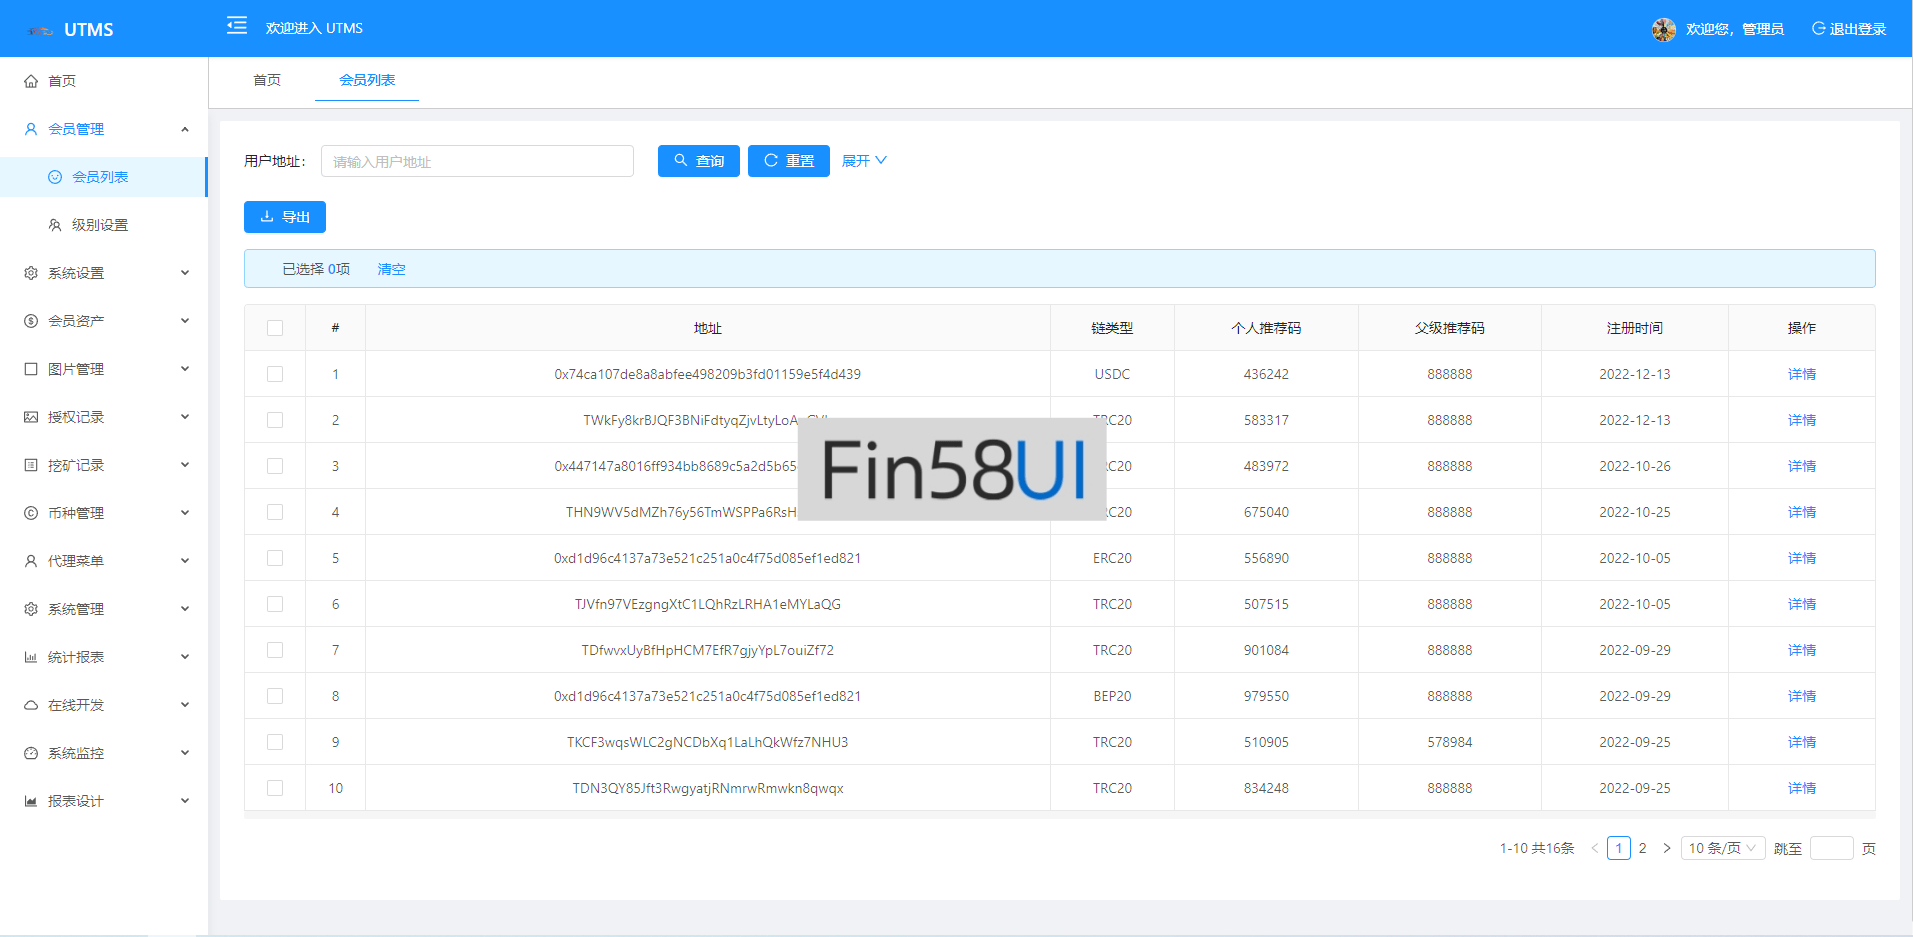The width and height of the screenshot is (1913, 937).
Task: Check the checkbox for row 1
Action: 275,374
